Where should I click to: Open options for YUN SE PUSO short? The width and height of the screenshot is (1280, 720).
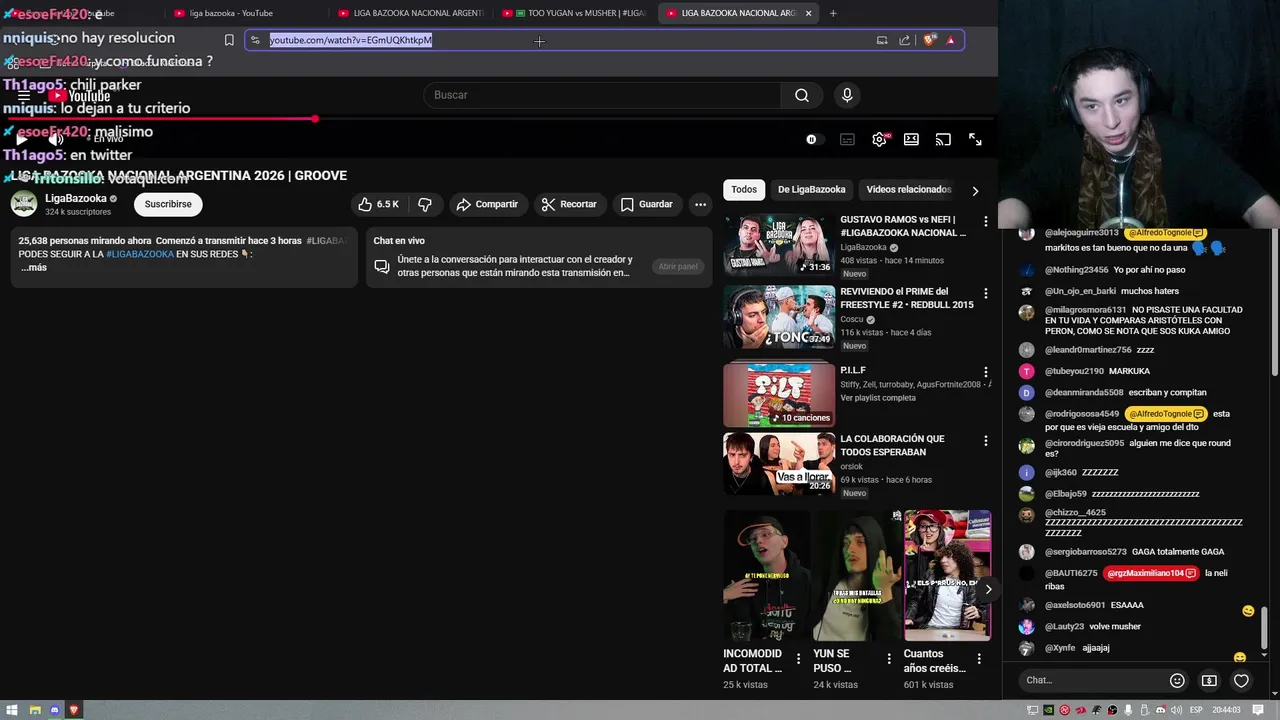pyautogui.click(x=889, y=658)
